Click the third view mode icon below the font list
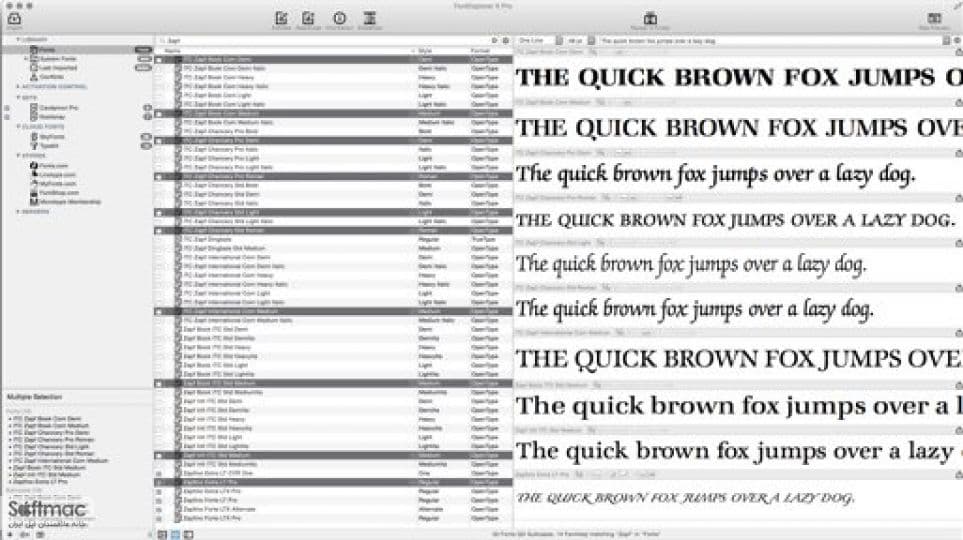This screenshot has width=963, height=540. click(189, 535)
